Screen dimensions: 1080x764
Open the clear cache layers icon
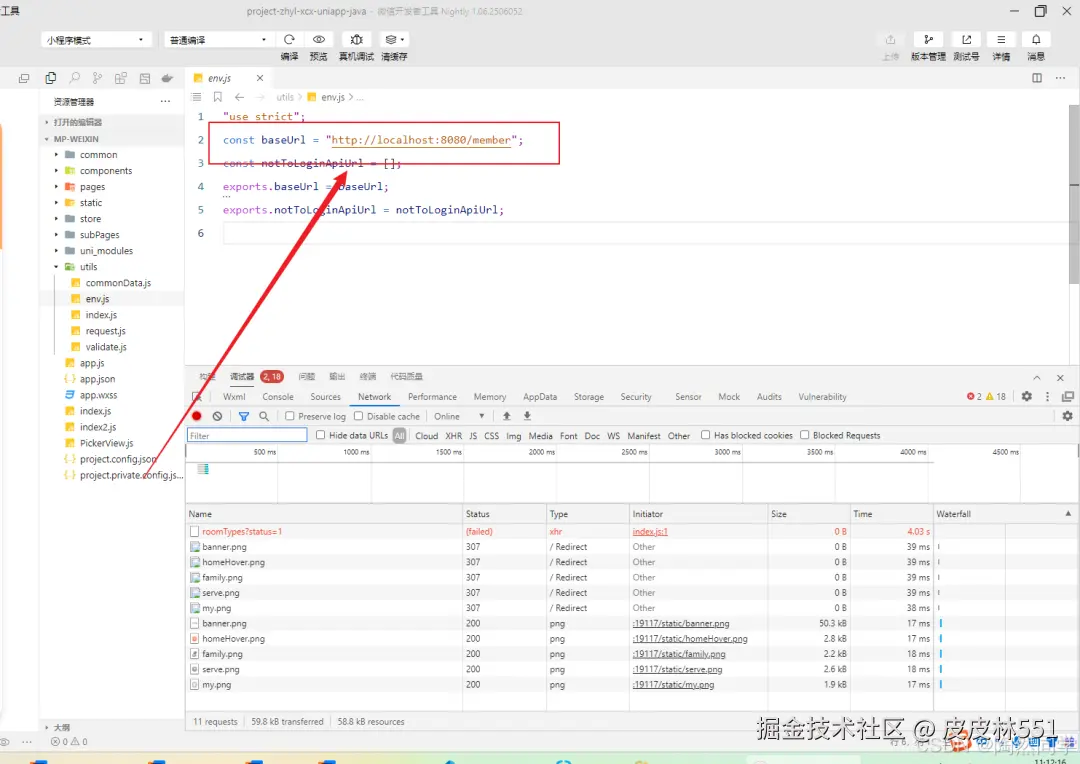(394, 40)
